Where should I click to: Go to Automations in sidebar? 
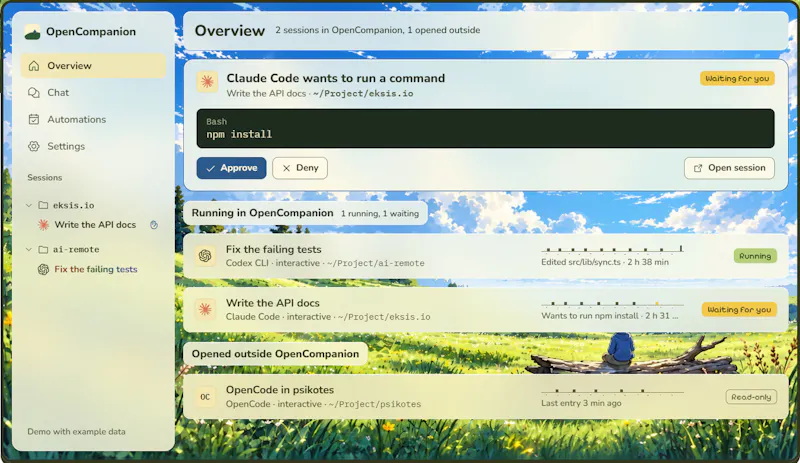coord(93,119)
